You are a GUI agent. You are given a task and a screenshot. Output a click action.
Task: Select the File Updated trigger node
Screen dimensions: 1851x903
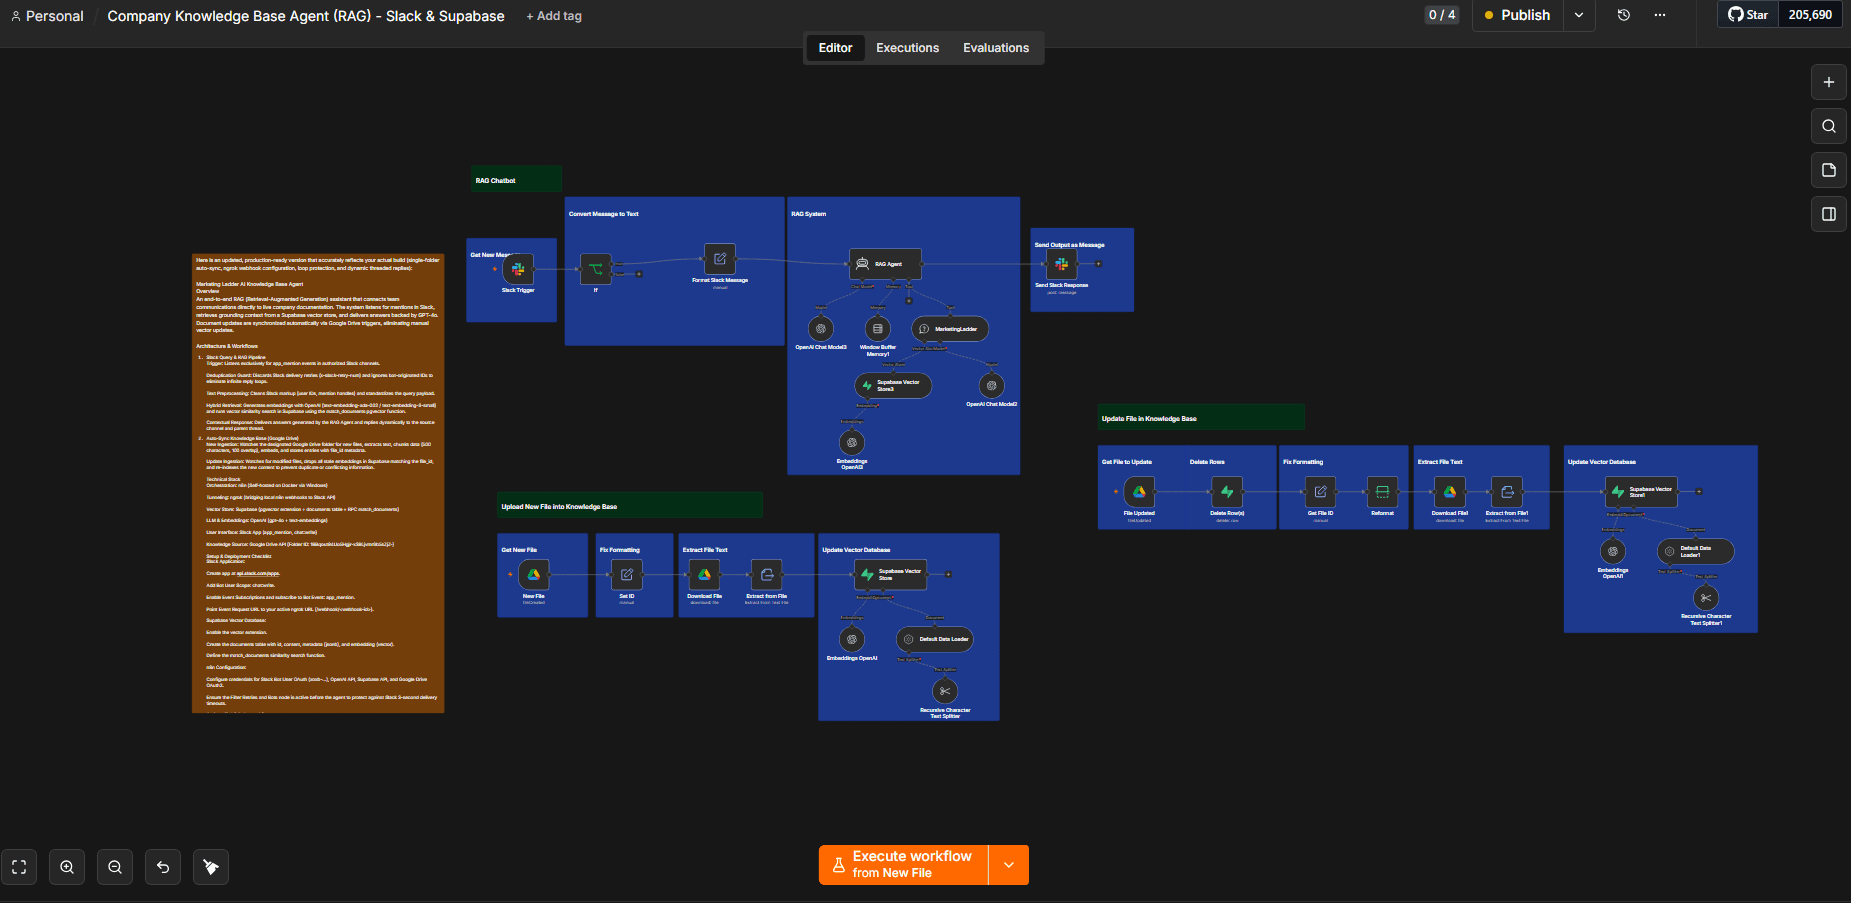1139,491
